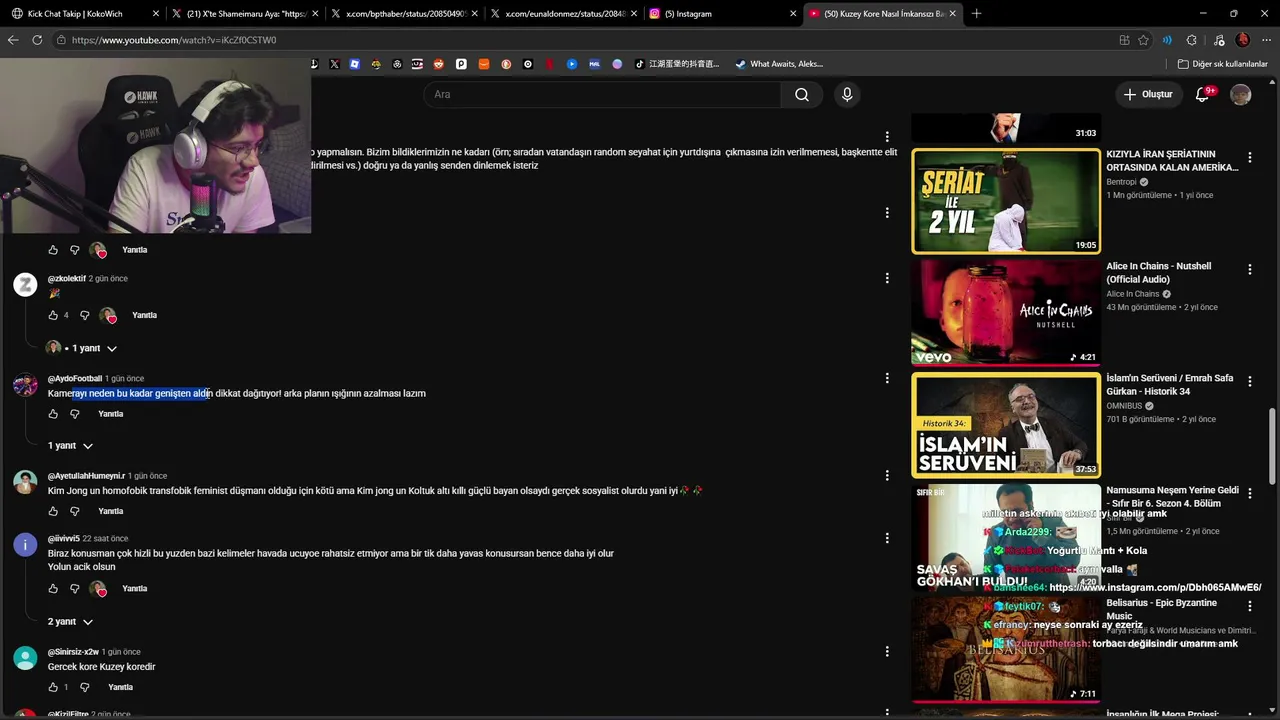
Task: Open actions menu for @iivivvi5 comment
Action: [x=886, y=538]
